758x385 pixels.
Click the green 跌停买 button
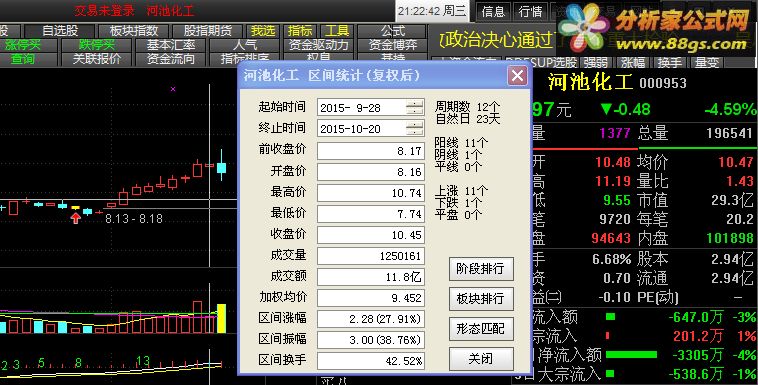97,45
